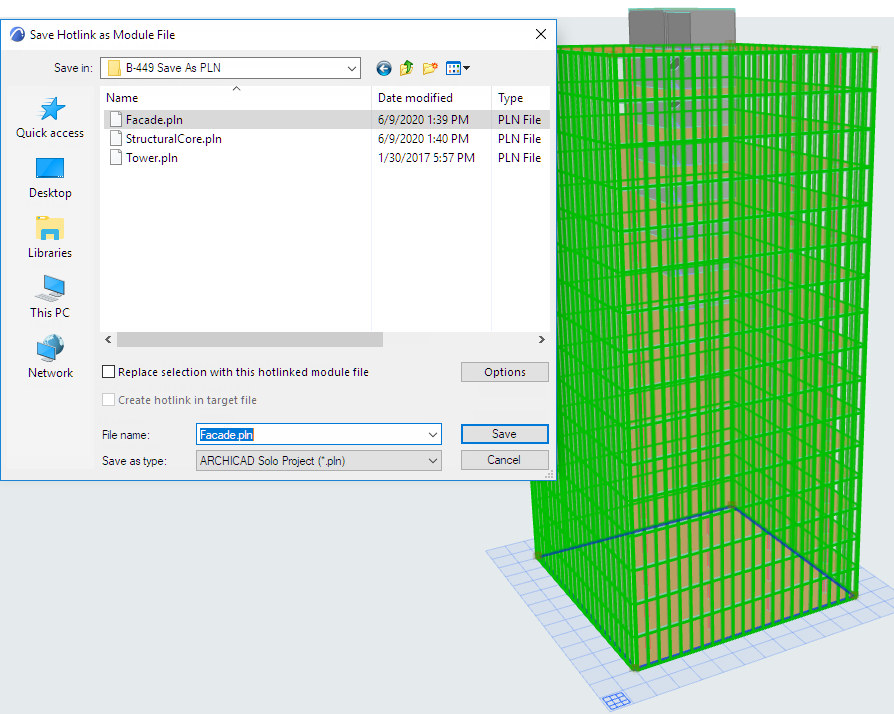Open Network location in sidebar
Image resolution: width=894 pixels, height=714 pixels.
point(50,358)
